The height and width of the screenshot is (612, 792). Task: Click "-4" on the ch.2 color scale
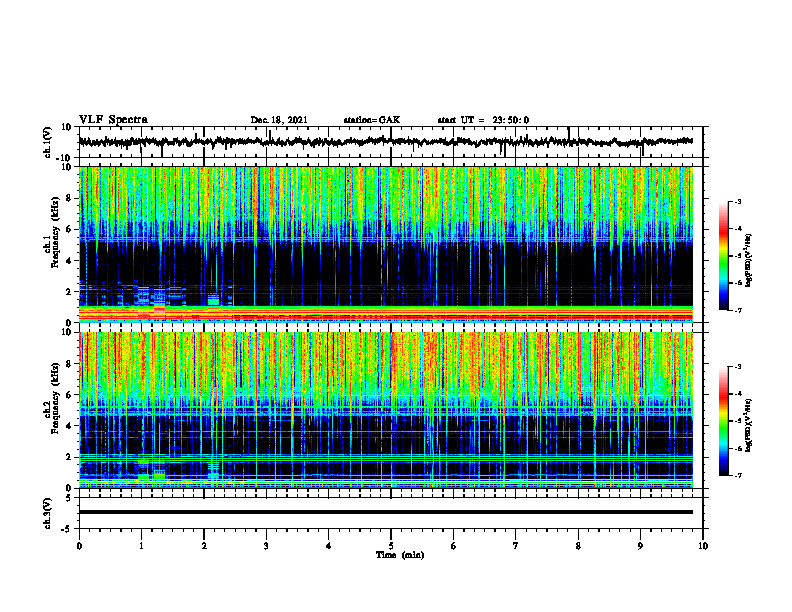737,394
